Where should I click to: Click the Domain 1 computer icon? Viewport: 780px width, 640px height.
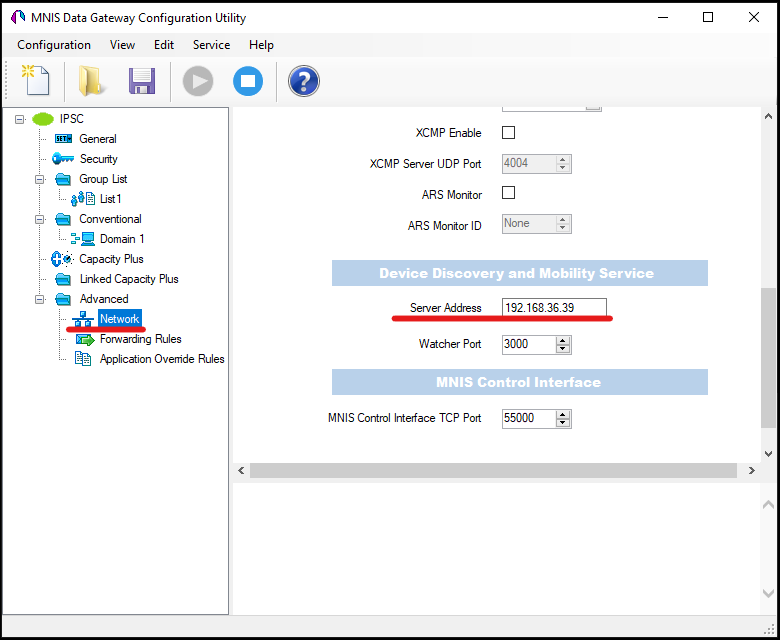(83, 239)
